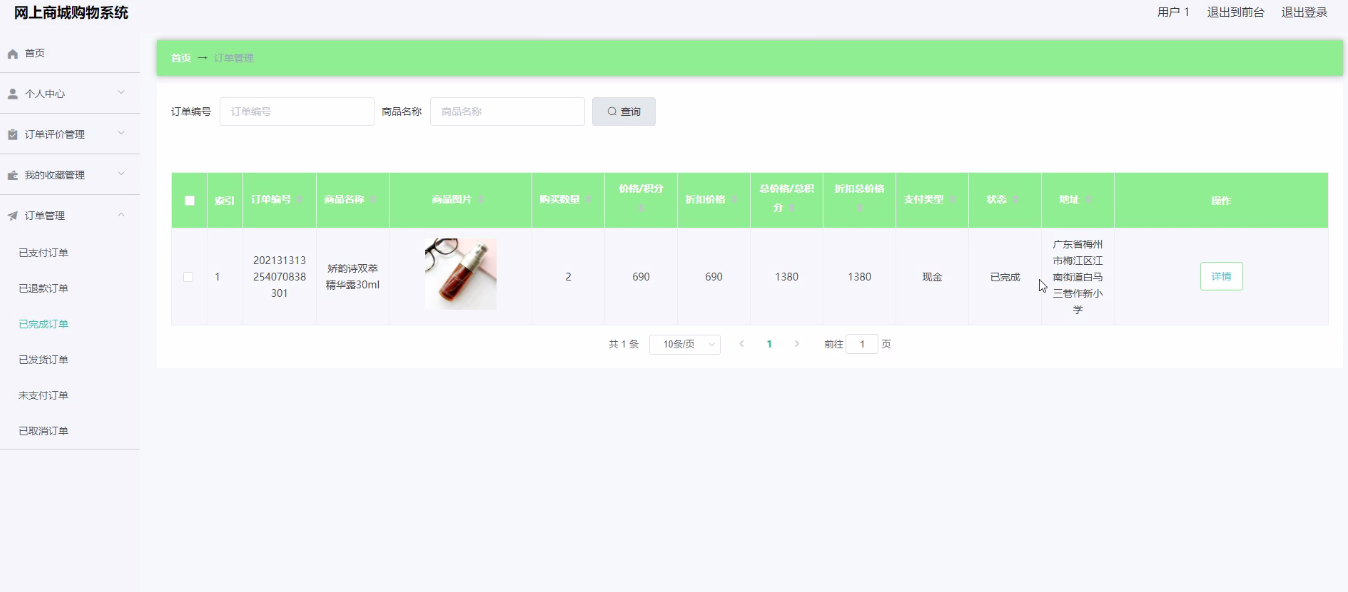Check the checkbox for order row 1
1348x592 pixels.
(x=188, y=277)
